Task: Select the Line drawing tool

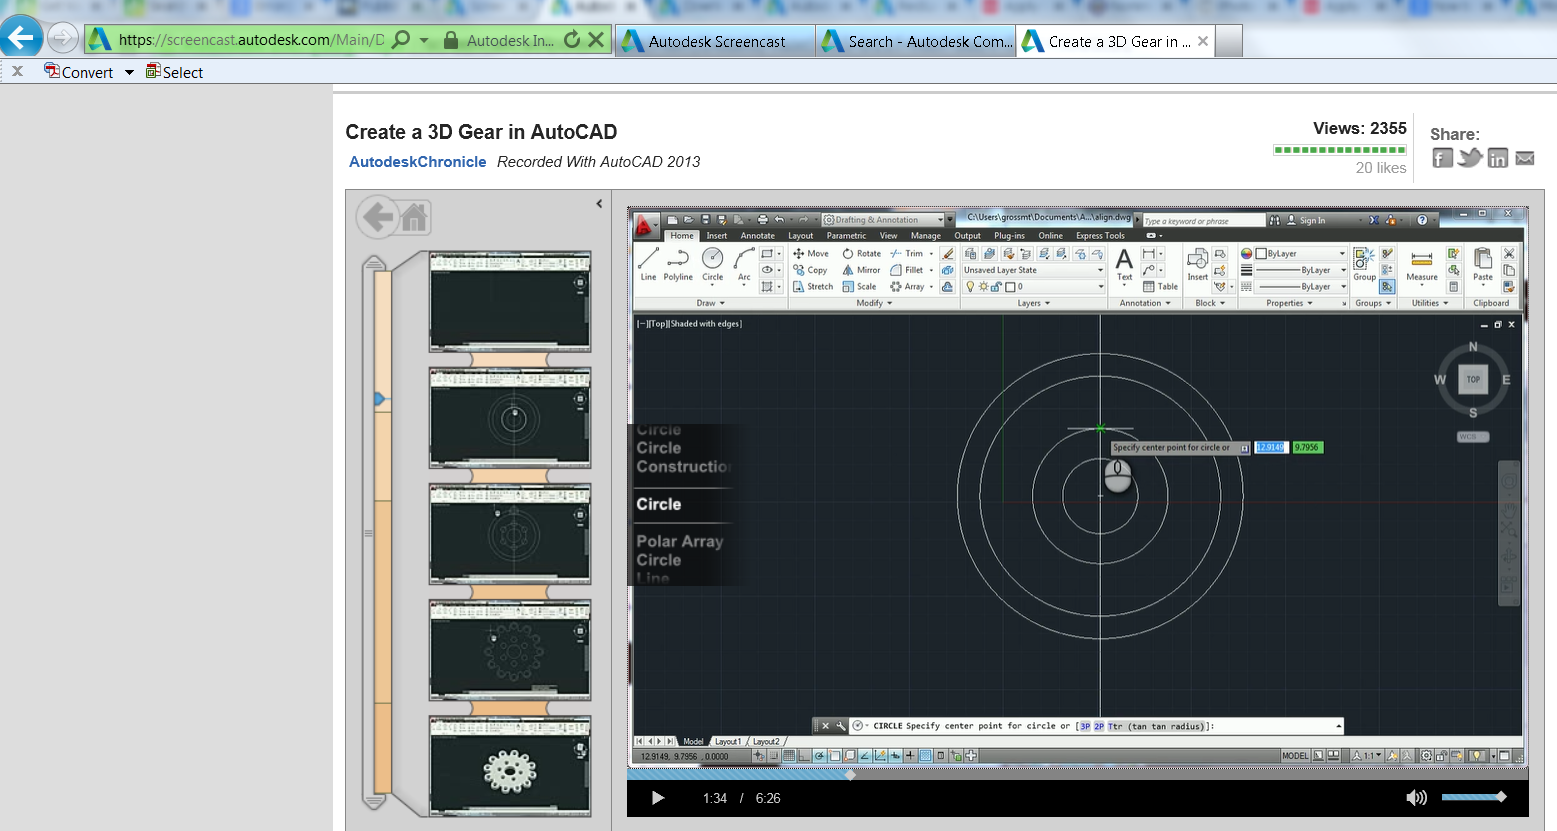Action: (x=647, y=262)
